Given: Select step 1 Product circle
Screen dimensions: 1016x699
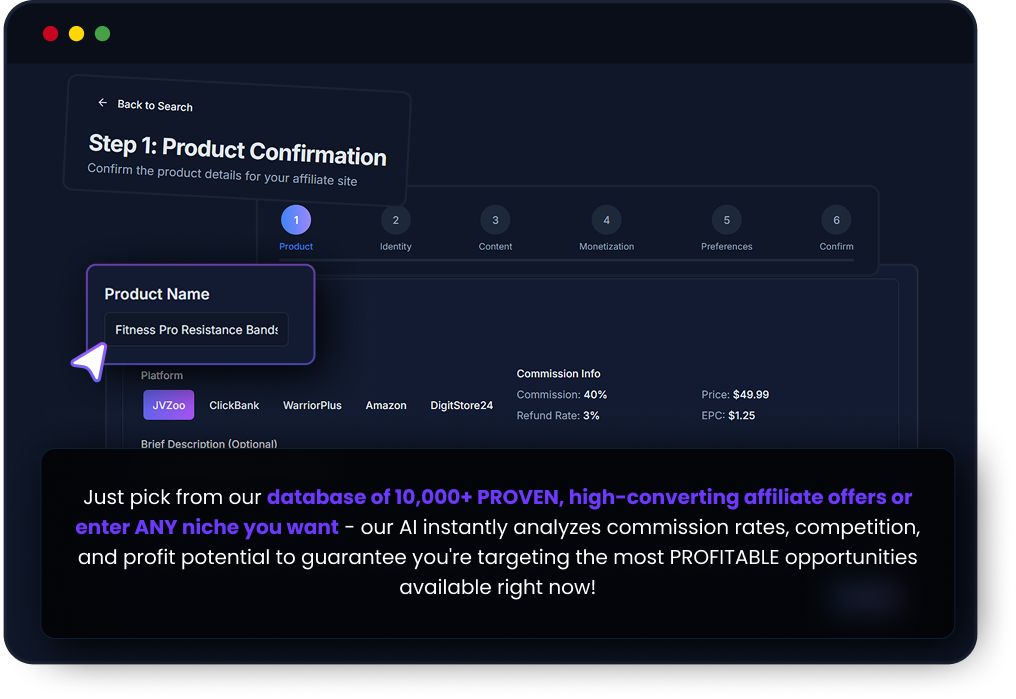Looking at the screenshot, I should pyautogui.click(x=296, y=220).
